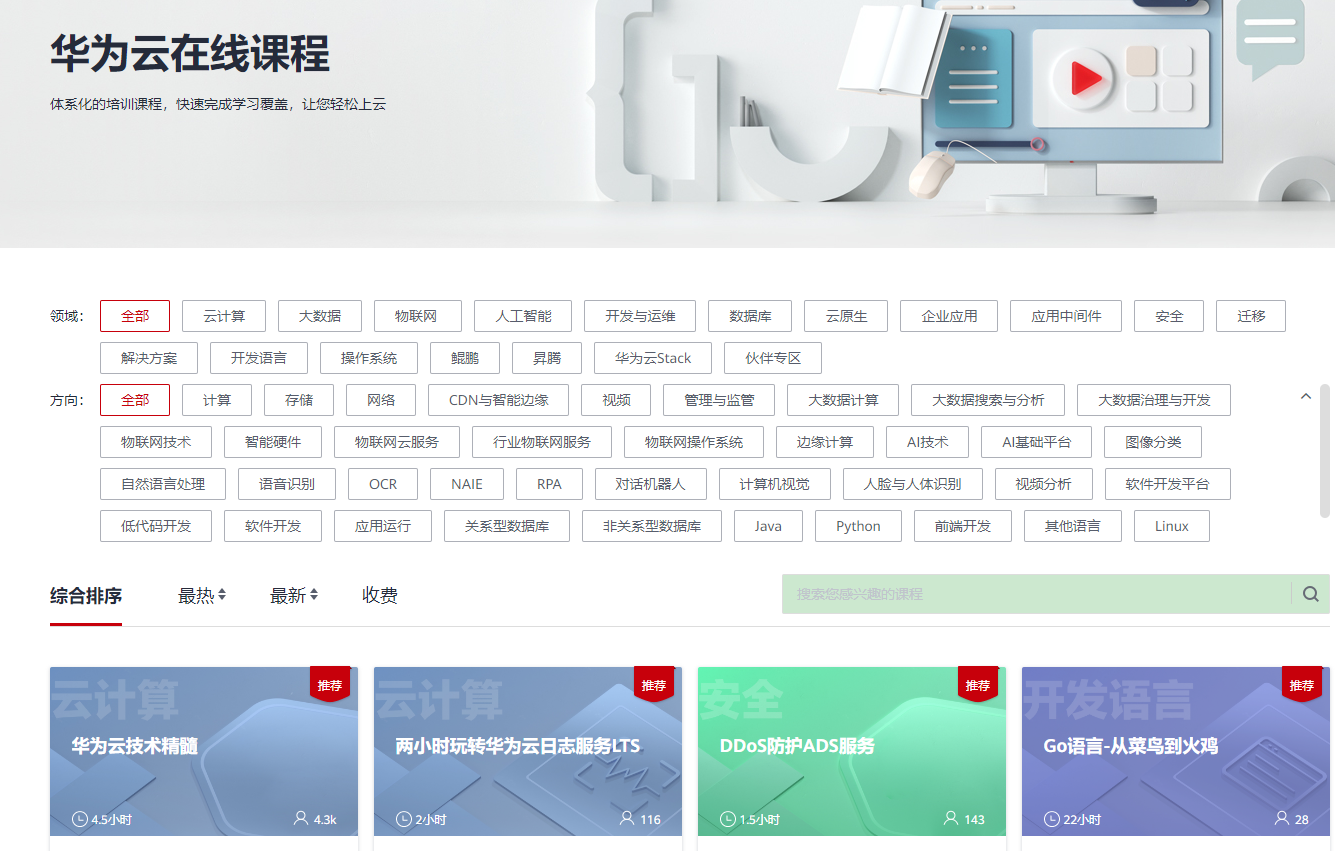
Task: Open the 伙伴专区 filter
Action: (x=773, y=358)
